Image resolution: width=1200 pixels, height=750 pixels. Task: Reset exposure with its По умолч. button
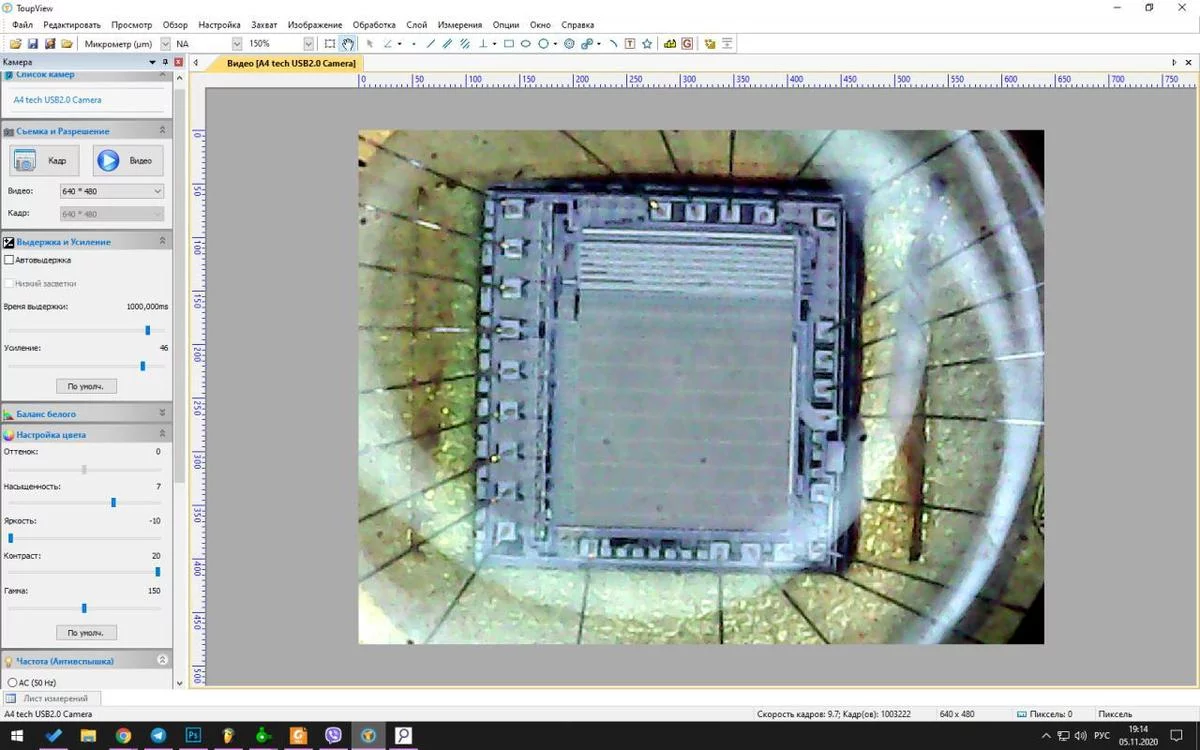pyautogui.click(x=86, y=386)
